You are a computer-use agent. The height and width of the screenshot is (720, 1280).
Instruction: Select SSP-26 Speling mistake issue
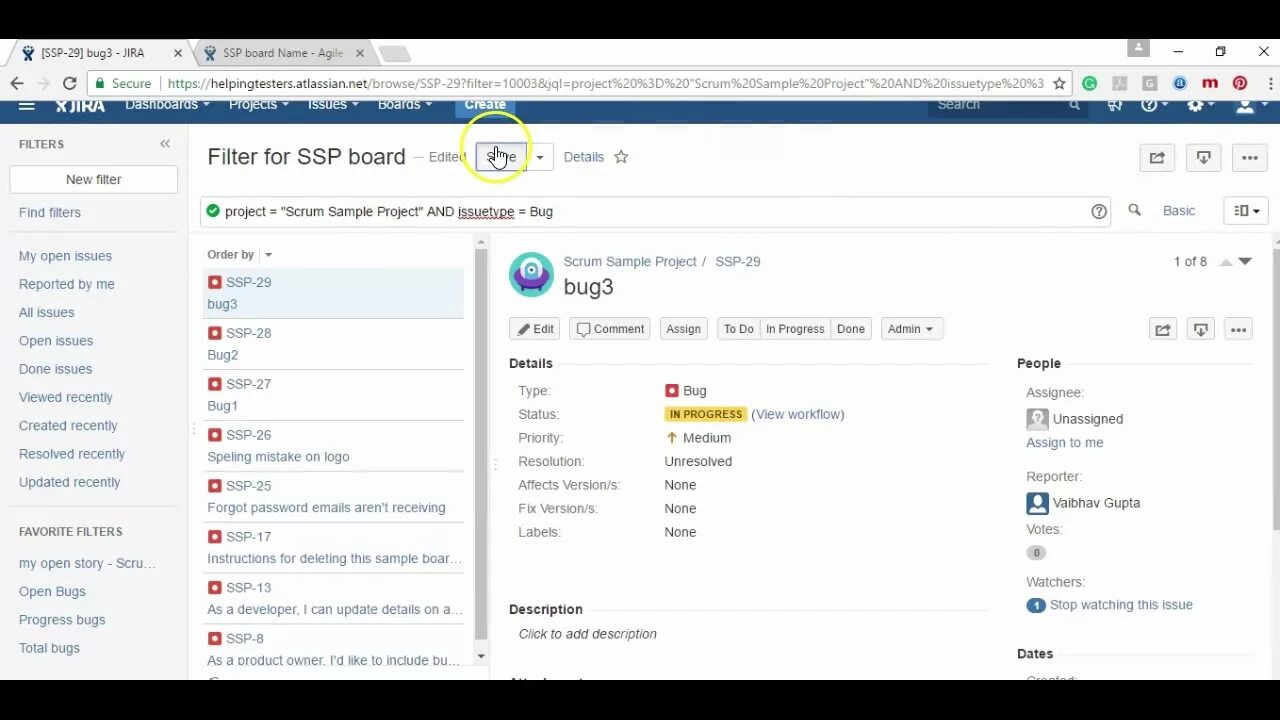tap(333, 446)
